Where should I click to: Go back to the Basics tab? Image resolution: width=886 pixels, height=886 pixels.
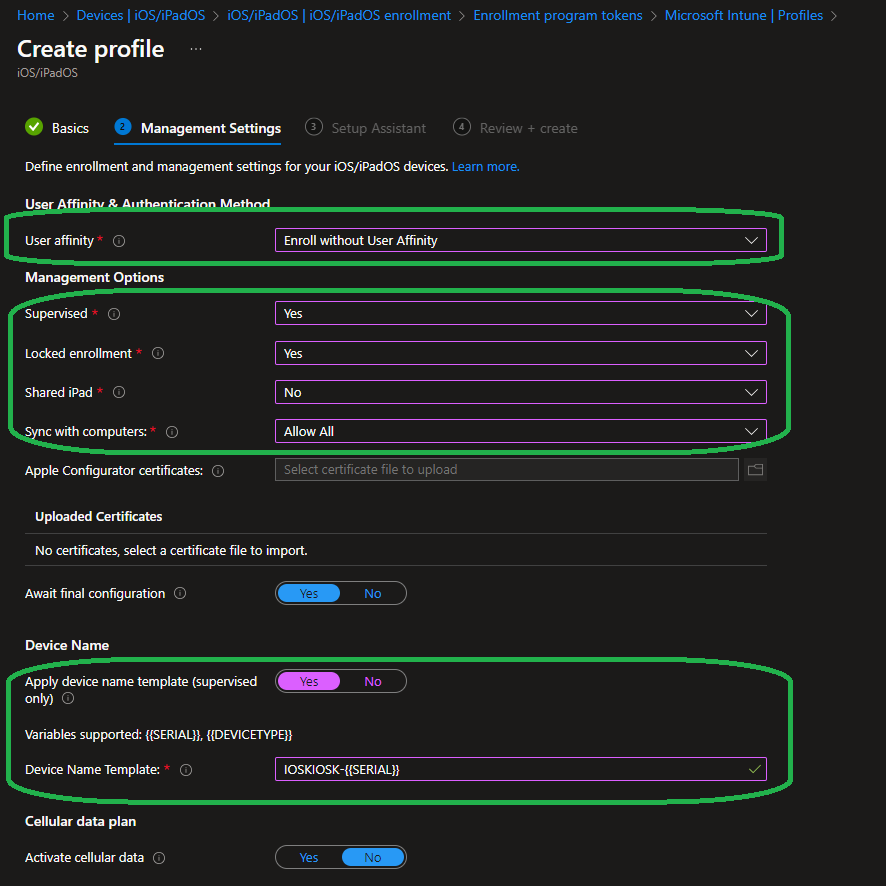click(x=70, y=128)
